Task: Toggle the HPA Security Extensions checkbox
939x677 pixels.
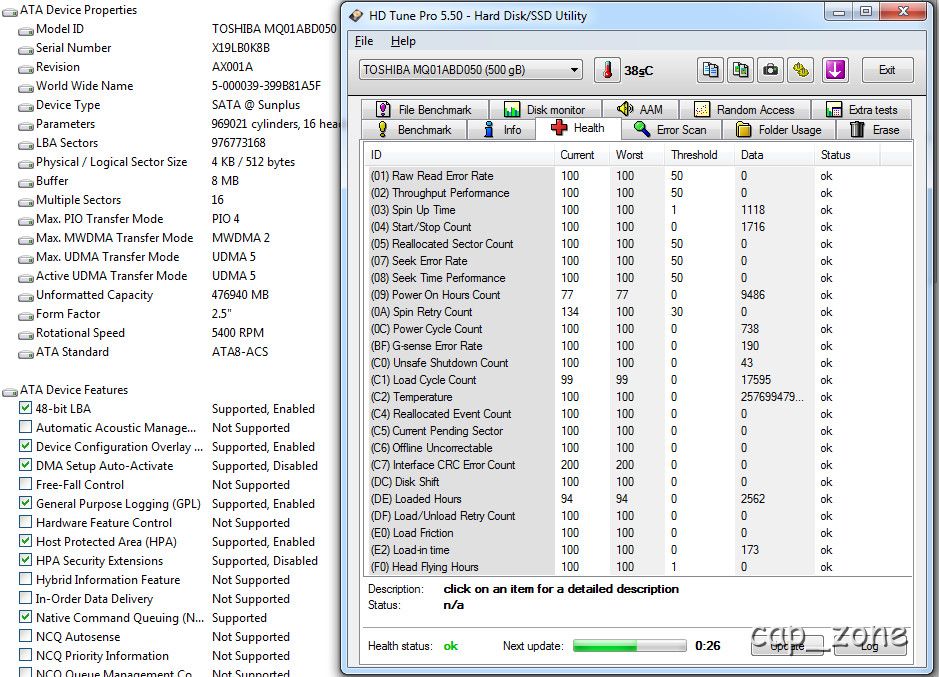Action: click(x=25, y=560)
